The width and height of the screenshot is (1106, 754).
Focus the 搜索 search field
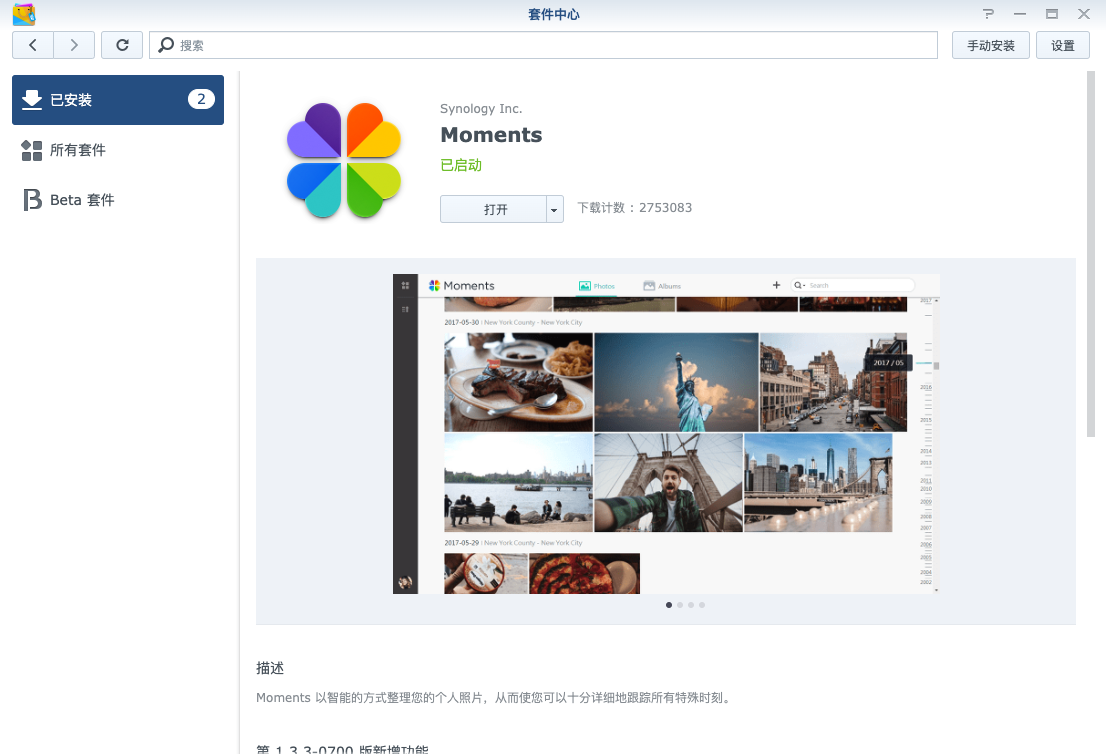(x=543, y=45)
